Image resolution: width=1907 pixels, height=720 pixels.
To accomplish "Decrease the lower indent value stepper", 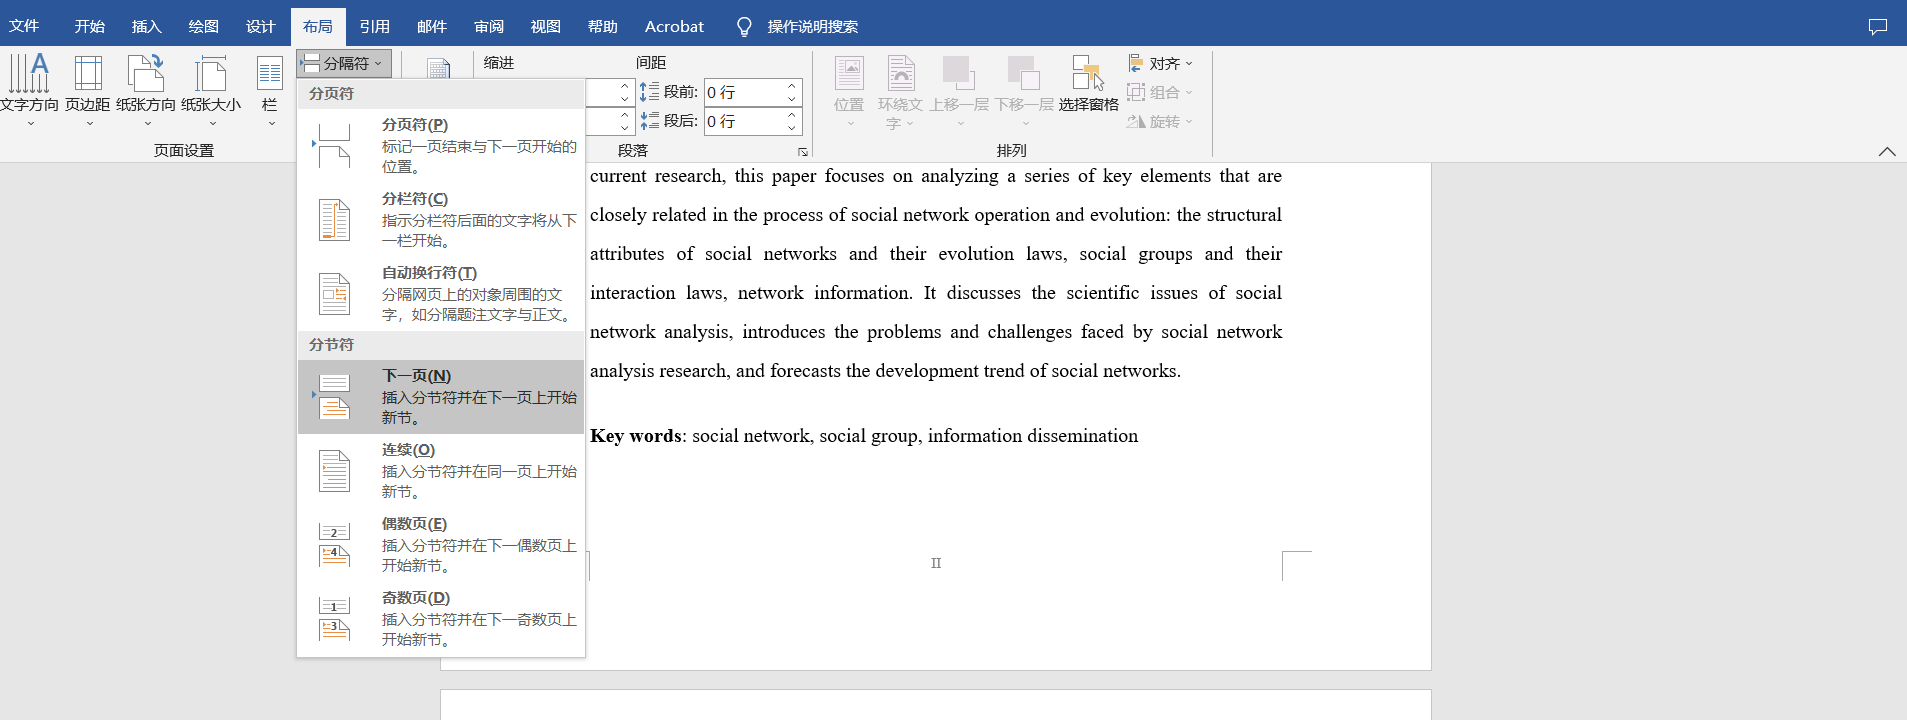I will [624, 128].
